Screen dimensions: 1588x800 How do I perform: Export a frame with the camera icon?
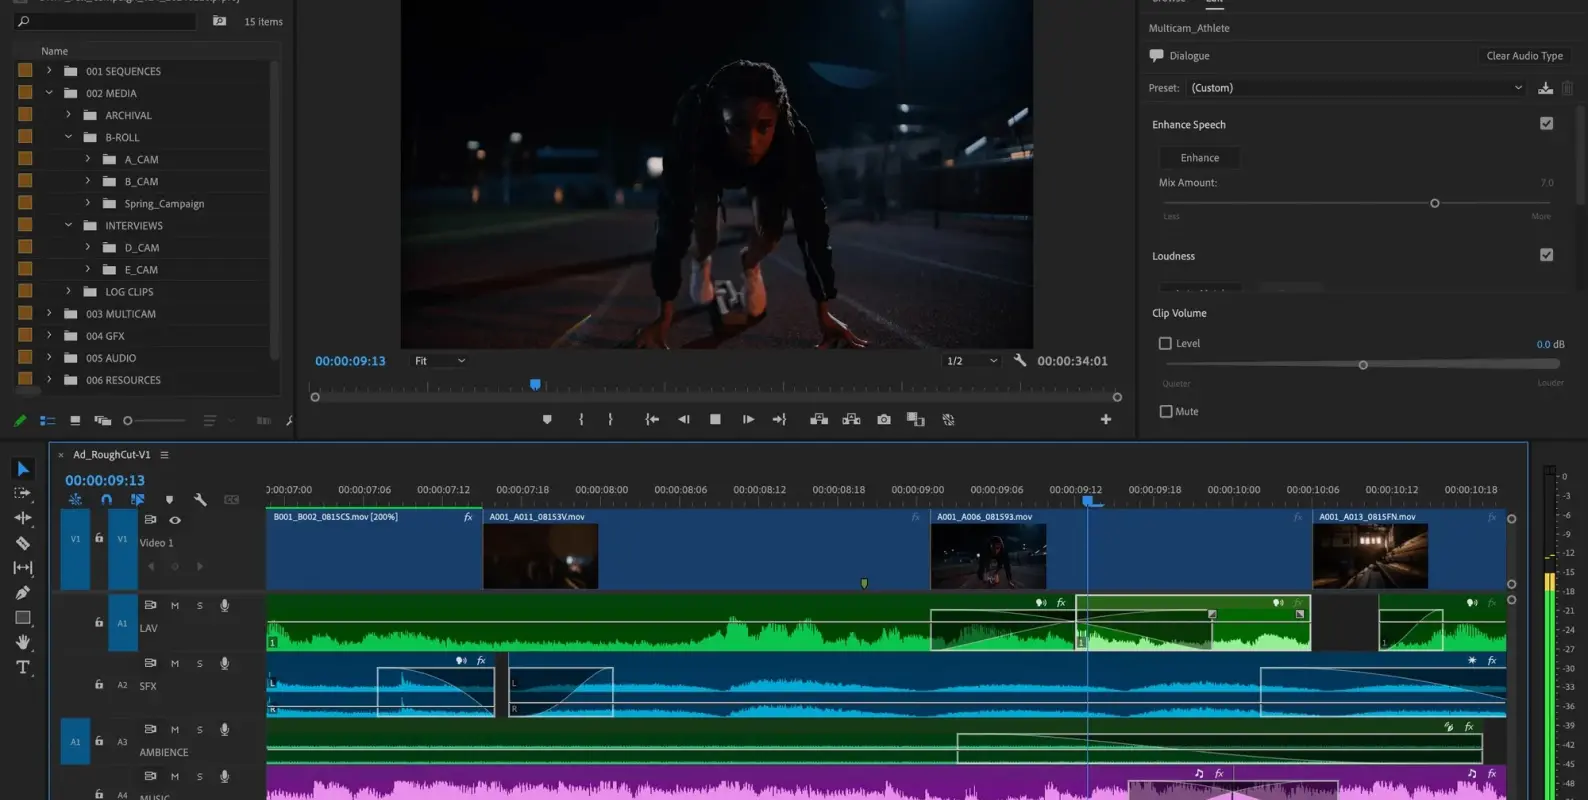(x=884, y=420)
